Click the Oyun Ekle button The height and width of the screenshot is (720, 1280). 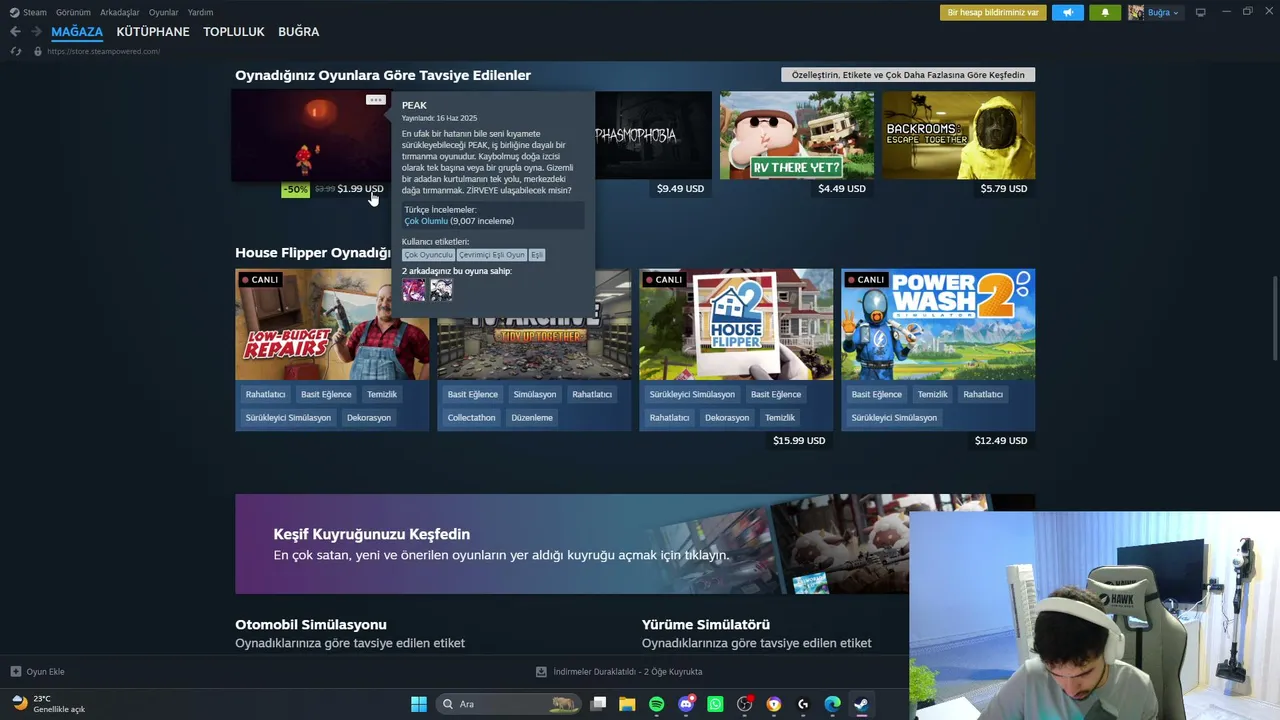(37, 672)
